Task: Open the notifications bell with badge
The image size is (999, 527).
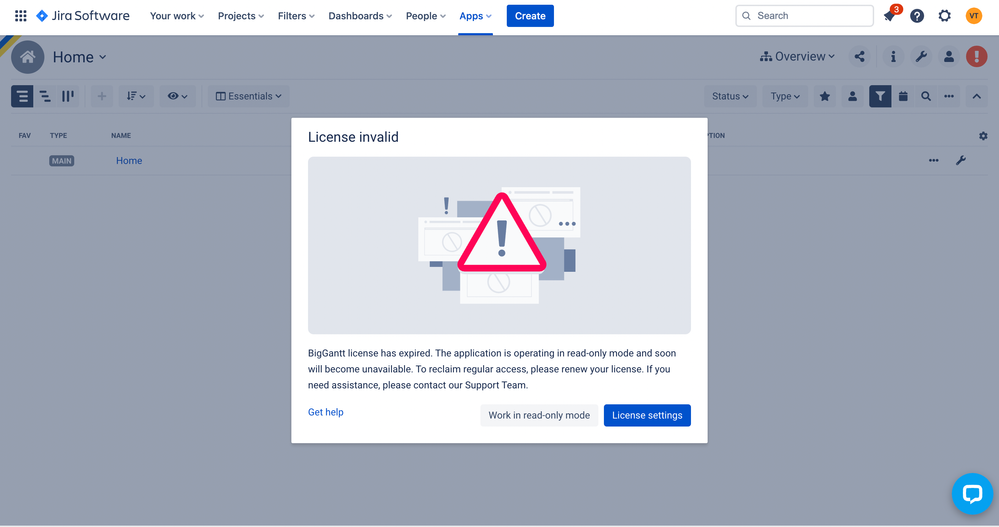Action: pos(890,15)
